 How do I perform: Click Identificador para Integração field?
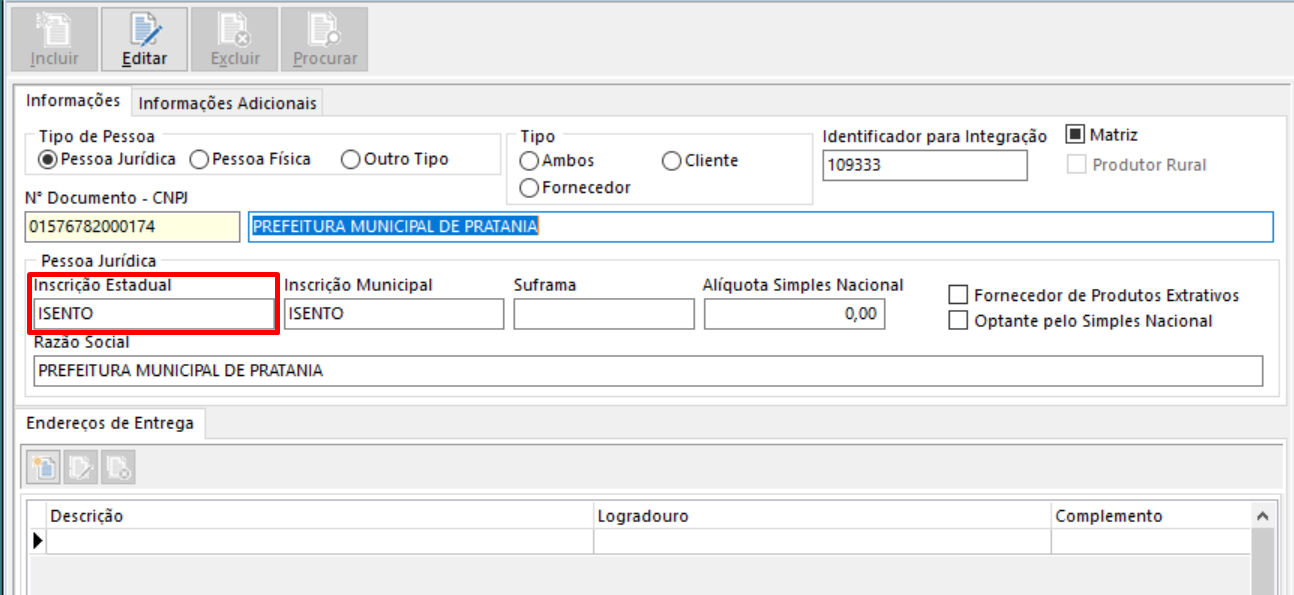tap(925, 165)
